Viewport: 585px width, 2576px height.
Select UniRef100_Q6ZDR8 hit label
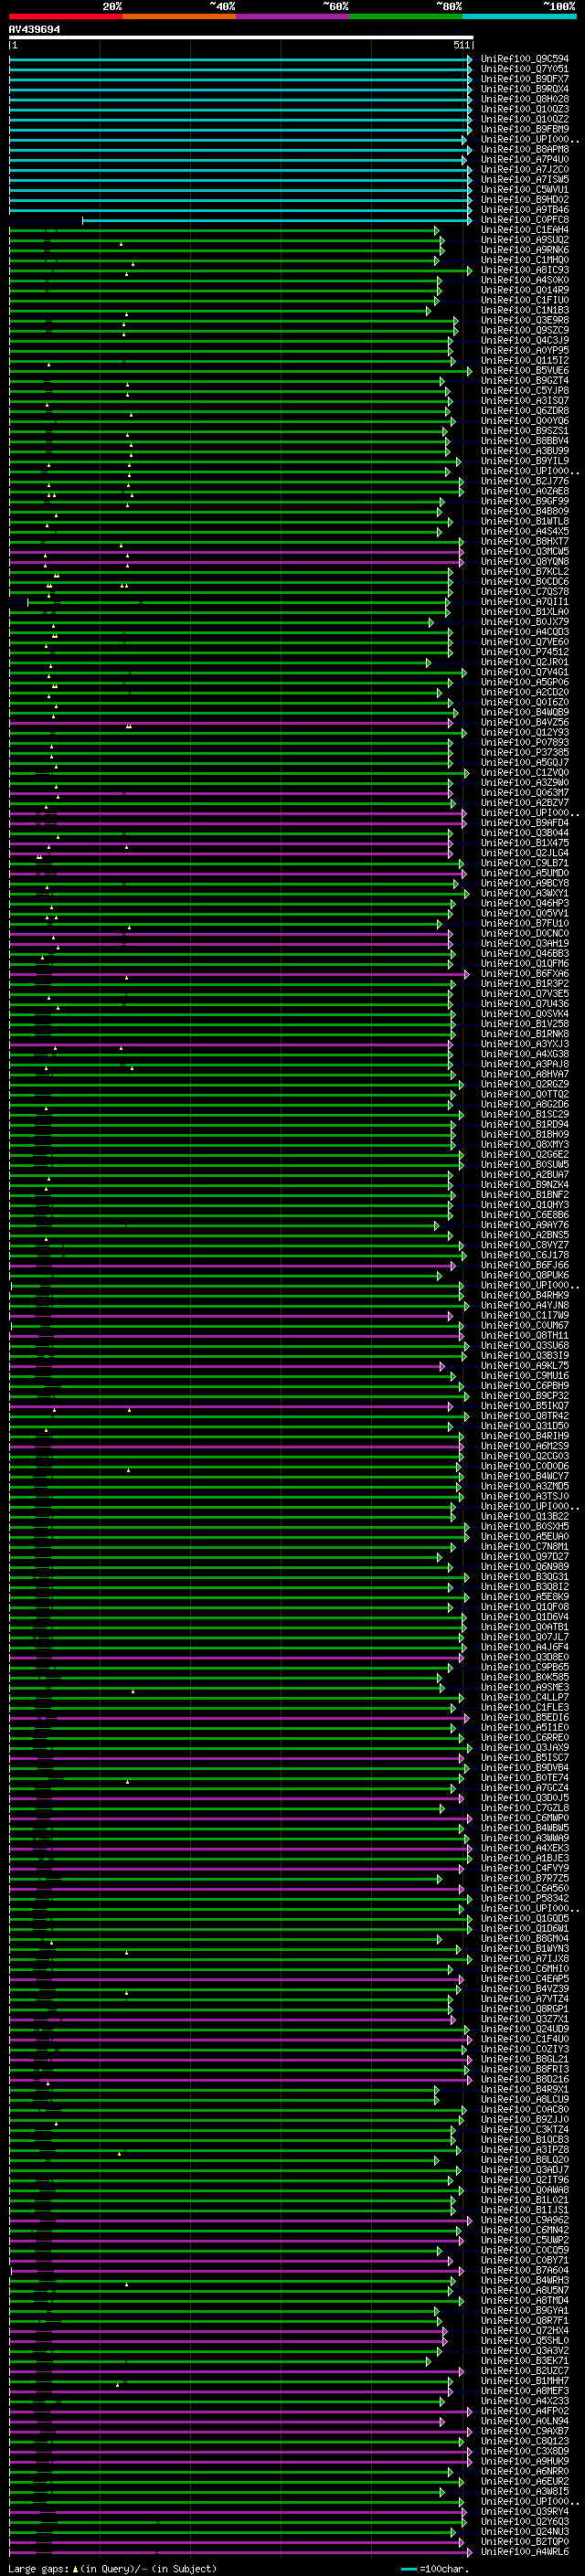click(524, 411)
